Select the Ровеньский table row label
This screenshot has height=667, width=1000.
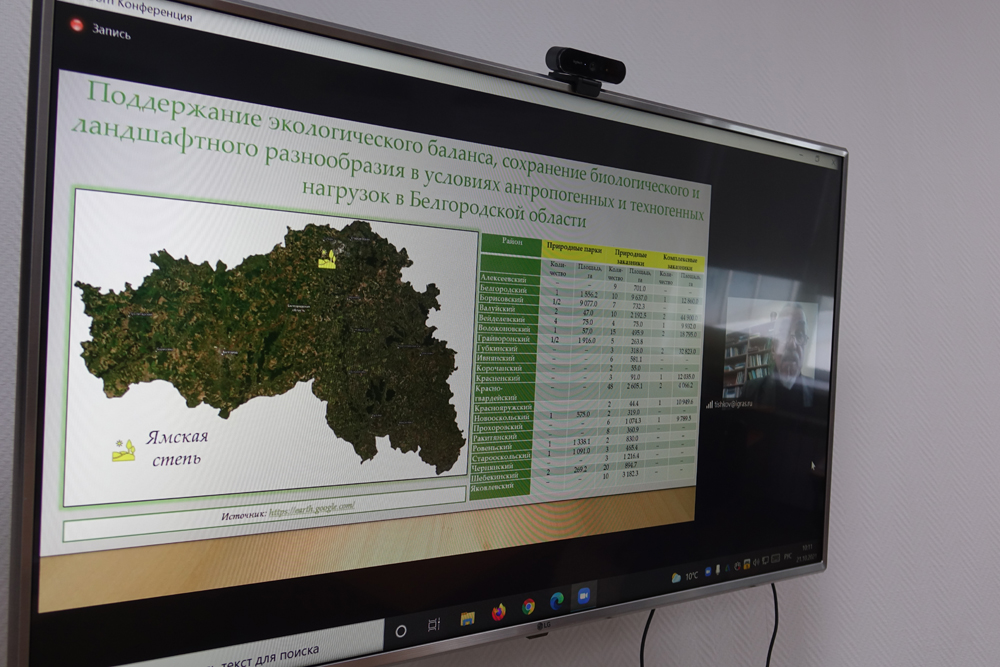(492, 448)
